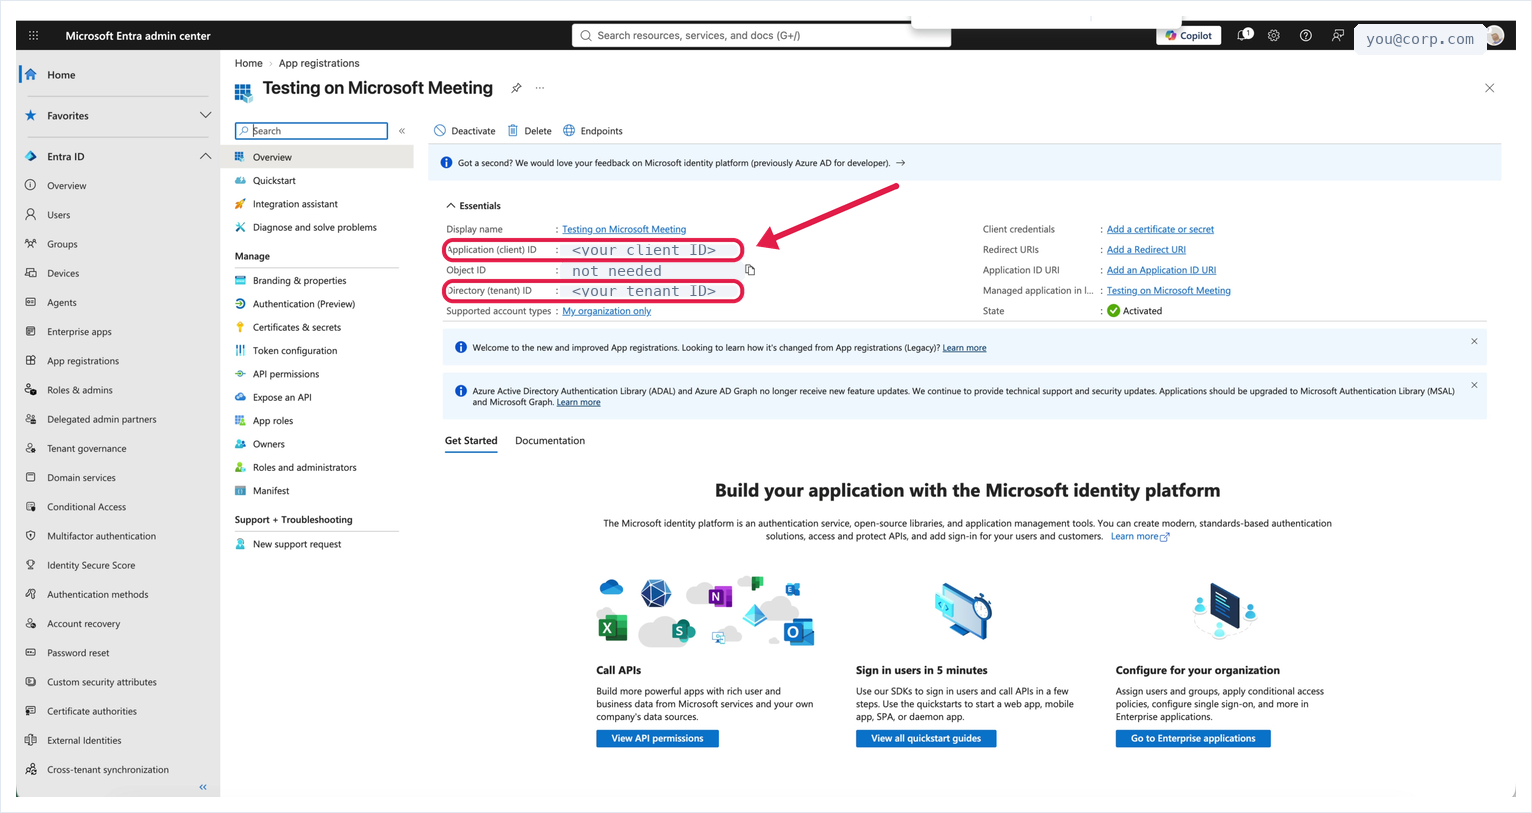Click the resource menu search box

coord(311,131)
